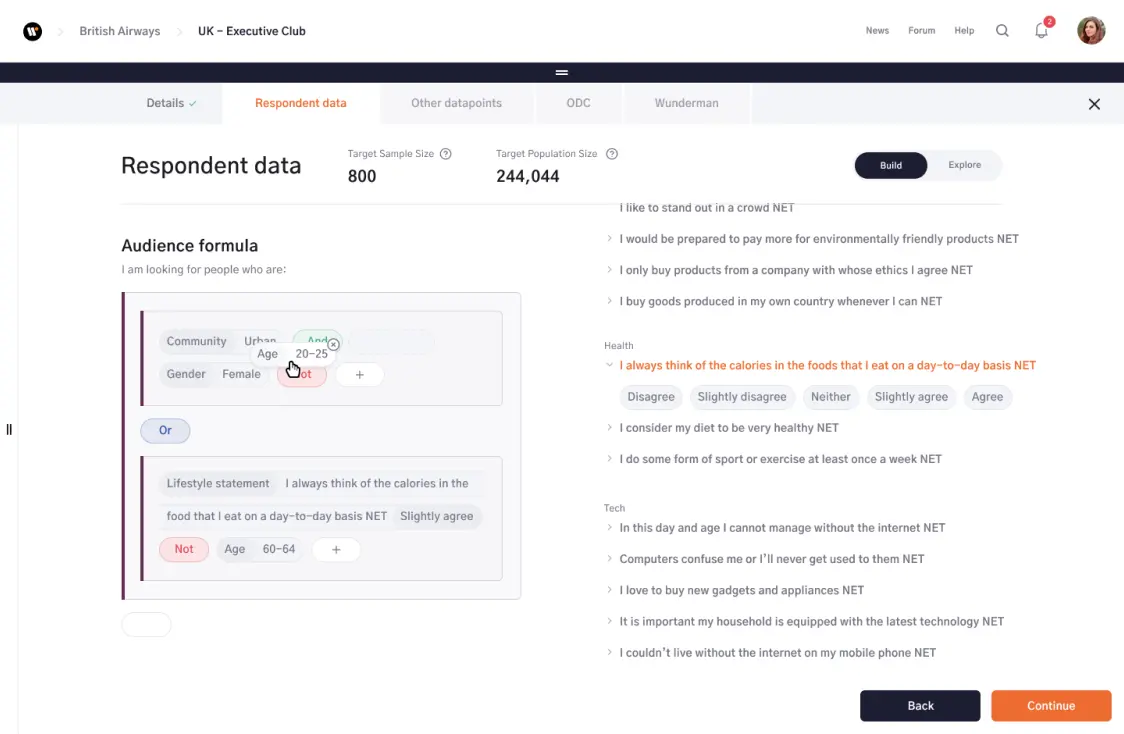Remove the dragged Age 20-25 chip with its x icon
1124x734 pixels.
coord(333,345)
